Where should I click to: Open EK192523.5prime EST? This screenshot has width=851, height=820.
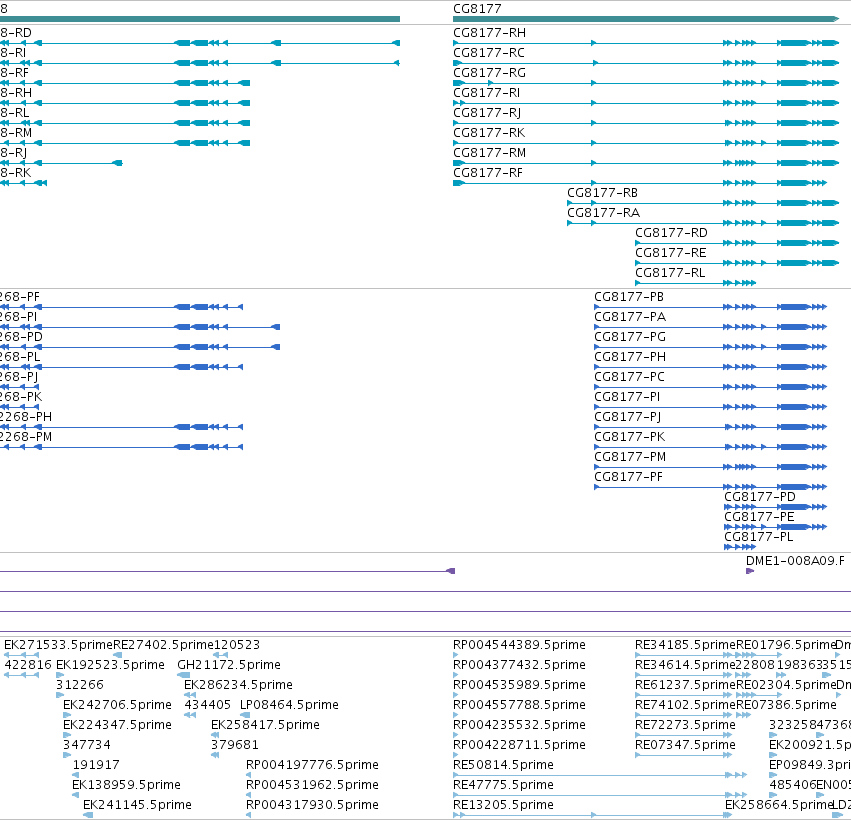pyautogui.click(x=110, y=665)
